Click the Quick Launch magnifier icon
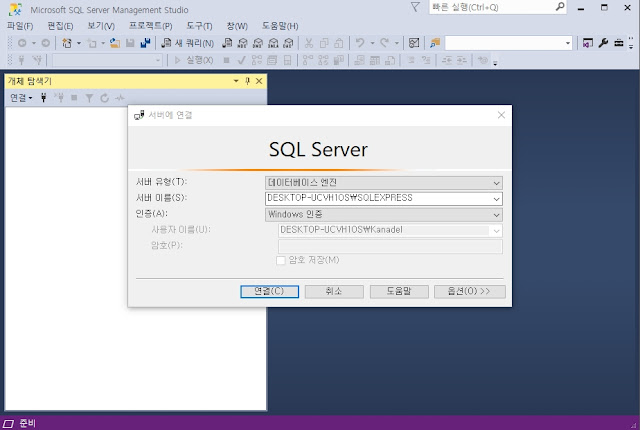640x430 pixels. pyautogui.click(x=560, y=7)
